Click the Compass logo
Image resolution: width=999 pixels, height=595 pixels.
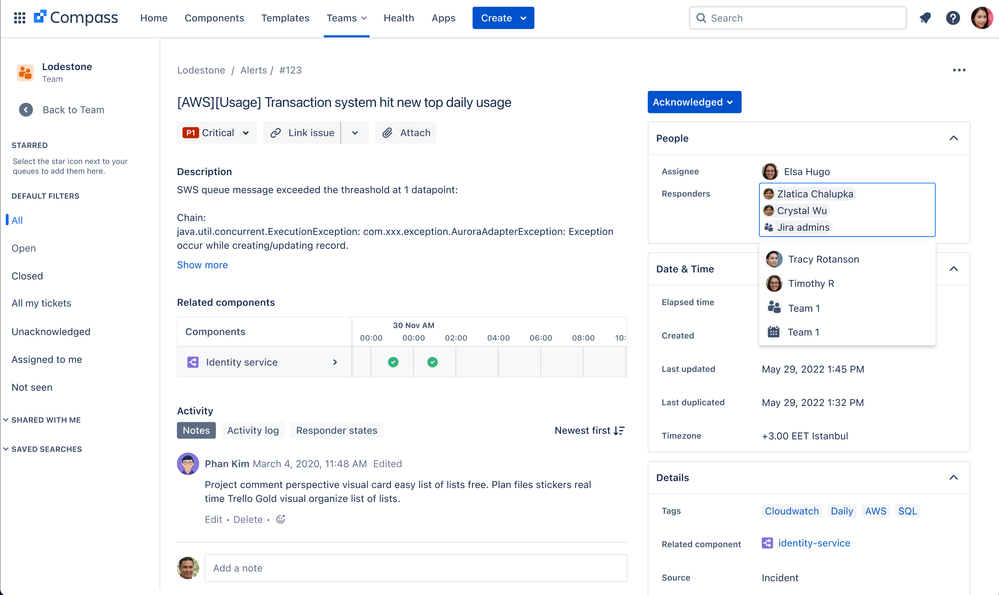click(76, 18)
